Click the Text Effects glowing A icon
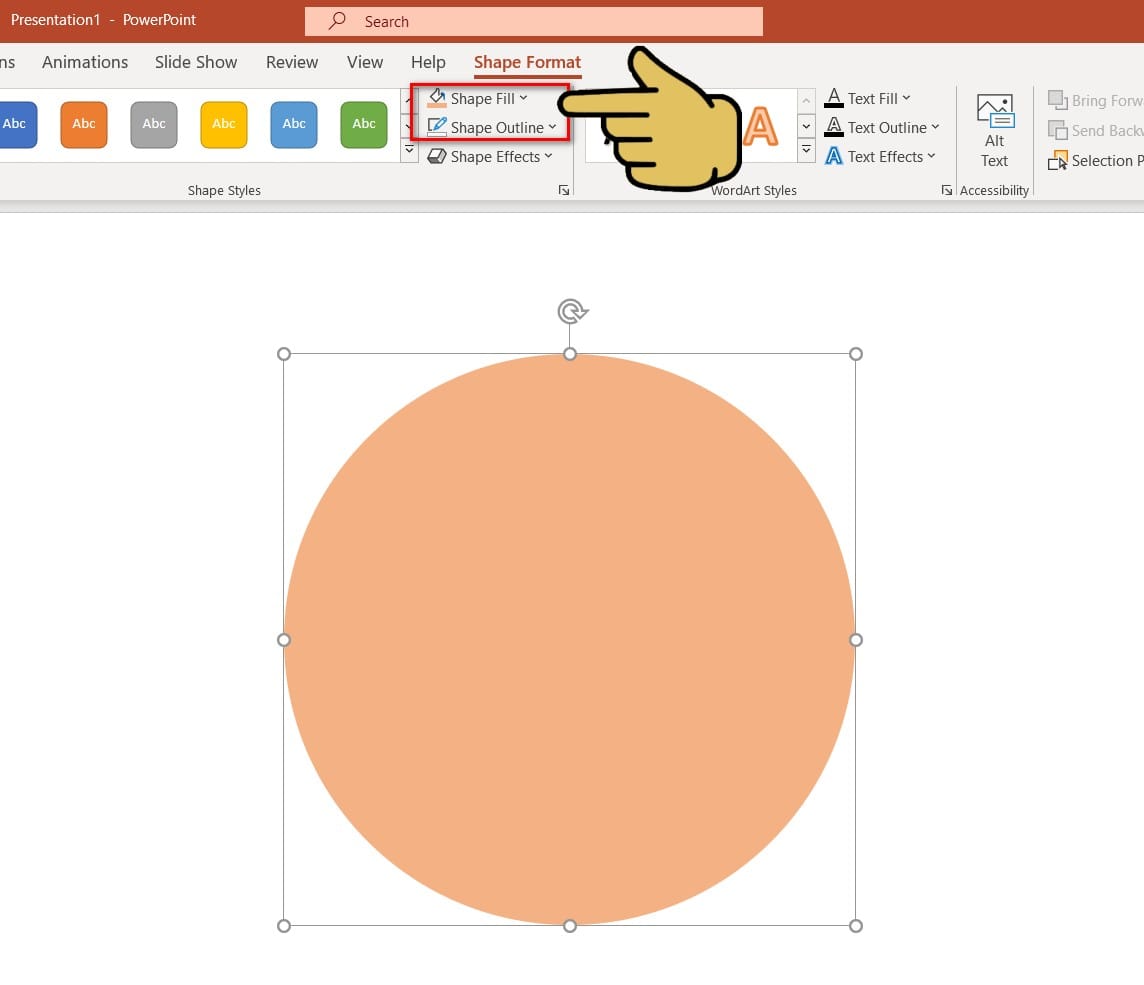The height and width of the screenshot is (985, 1144). click(834, 156)
